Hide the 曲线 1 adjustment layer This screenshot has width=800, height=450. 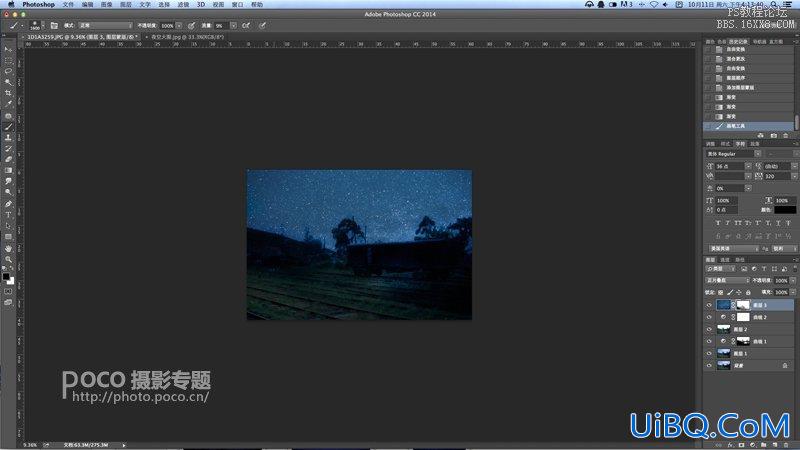click(x=709, y=341)
